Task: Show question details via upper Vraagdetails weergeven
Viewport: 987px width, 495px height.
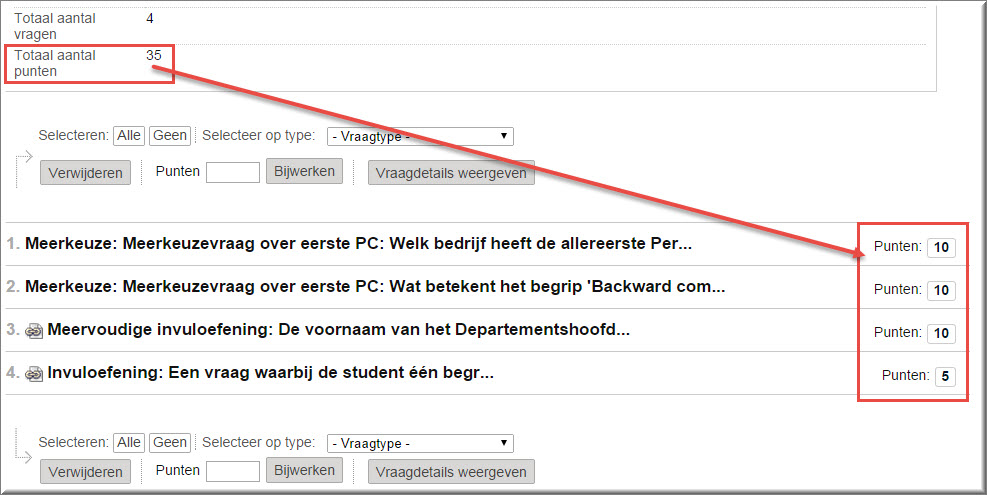Action: pyautogui.click(x=451, y=173)
